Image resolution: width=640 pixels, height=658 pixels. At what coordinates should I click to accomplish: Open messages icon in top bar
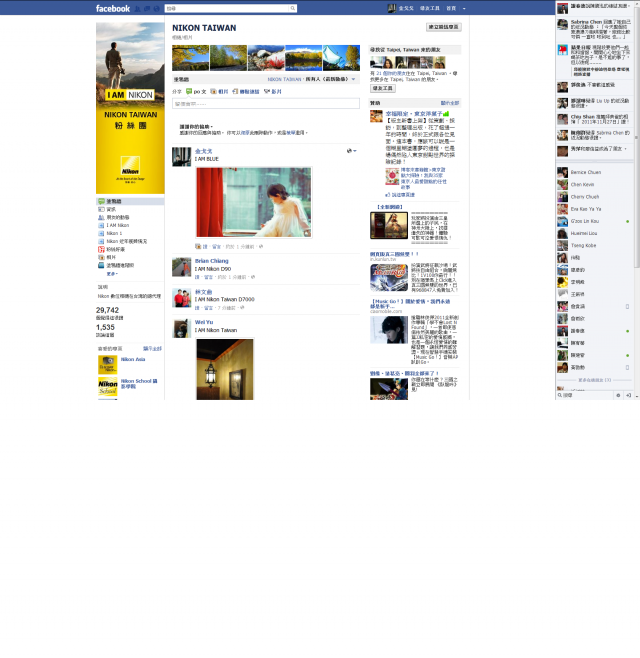click(x=147, y=8)
